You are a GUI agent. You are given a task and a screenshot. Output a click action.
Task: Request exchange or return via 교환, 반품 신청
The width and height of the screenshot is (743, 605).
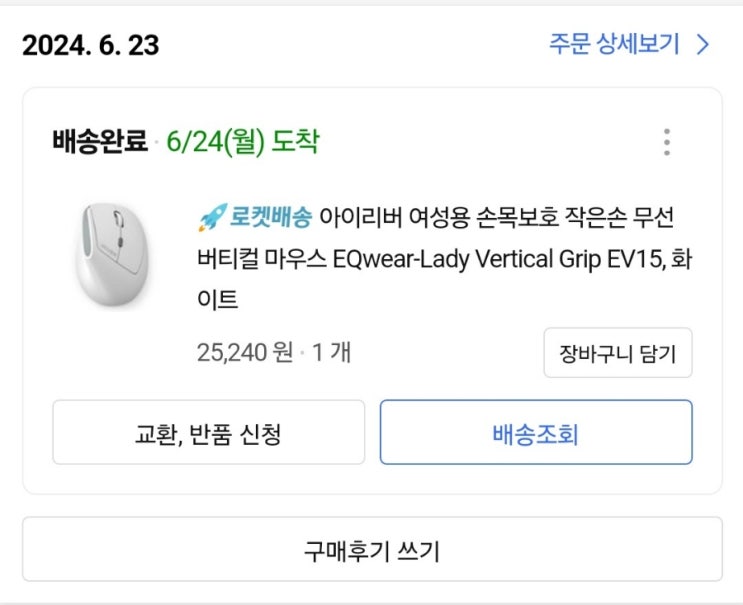(208, 433)
